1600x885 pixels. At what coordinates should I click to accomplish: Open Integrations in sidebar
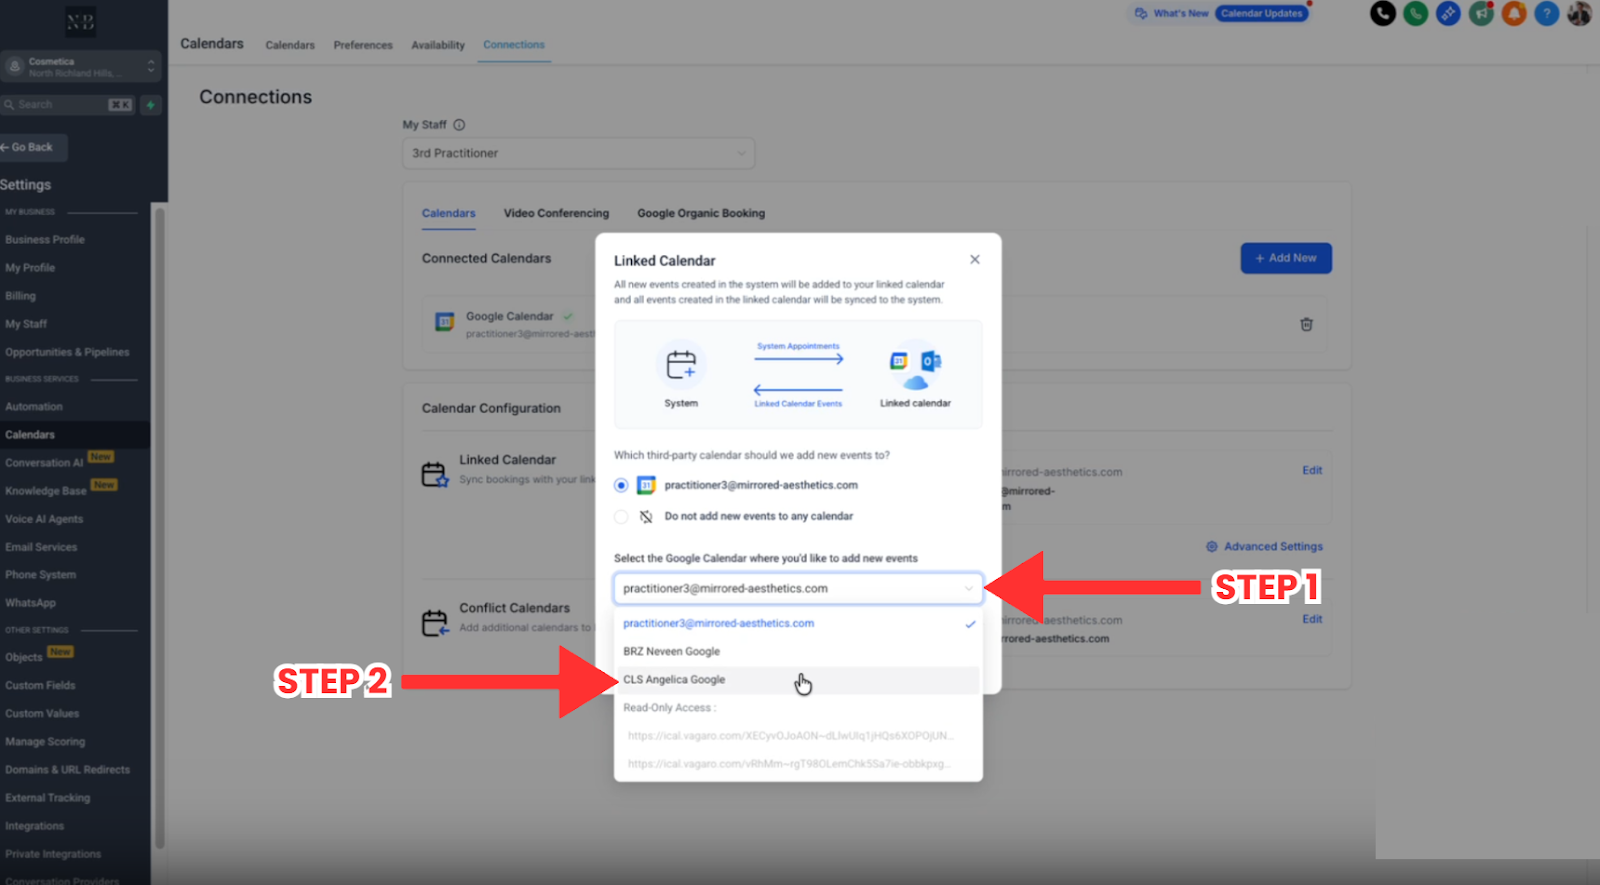(34, 826)
